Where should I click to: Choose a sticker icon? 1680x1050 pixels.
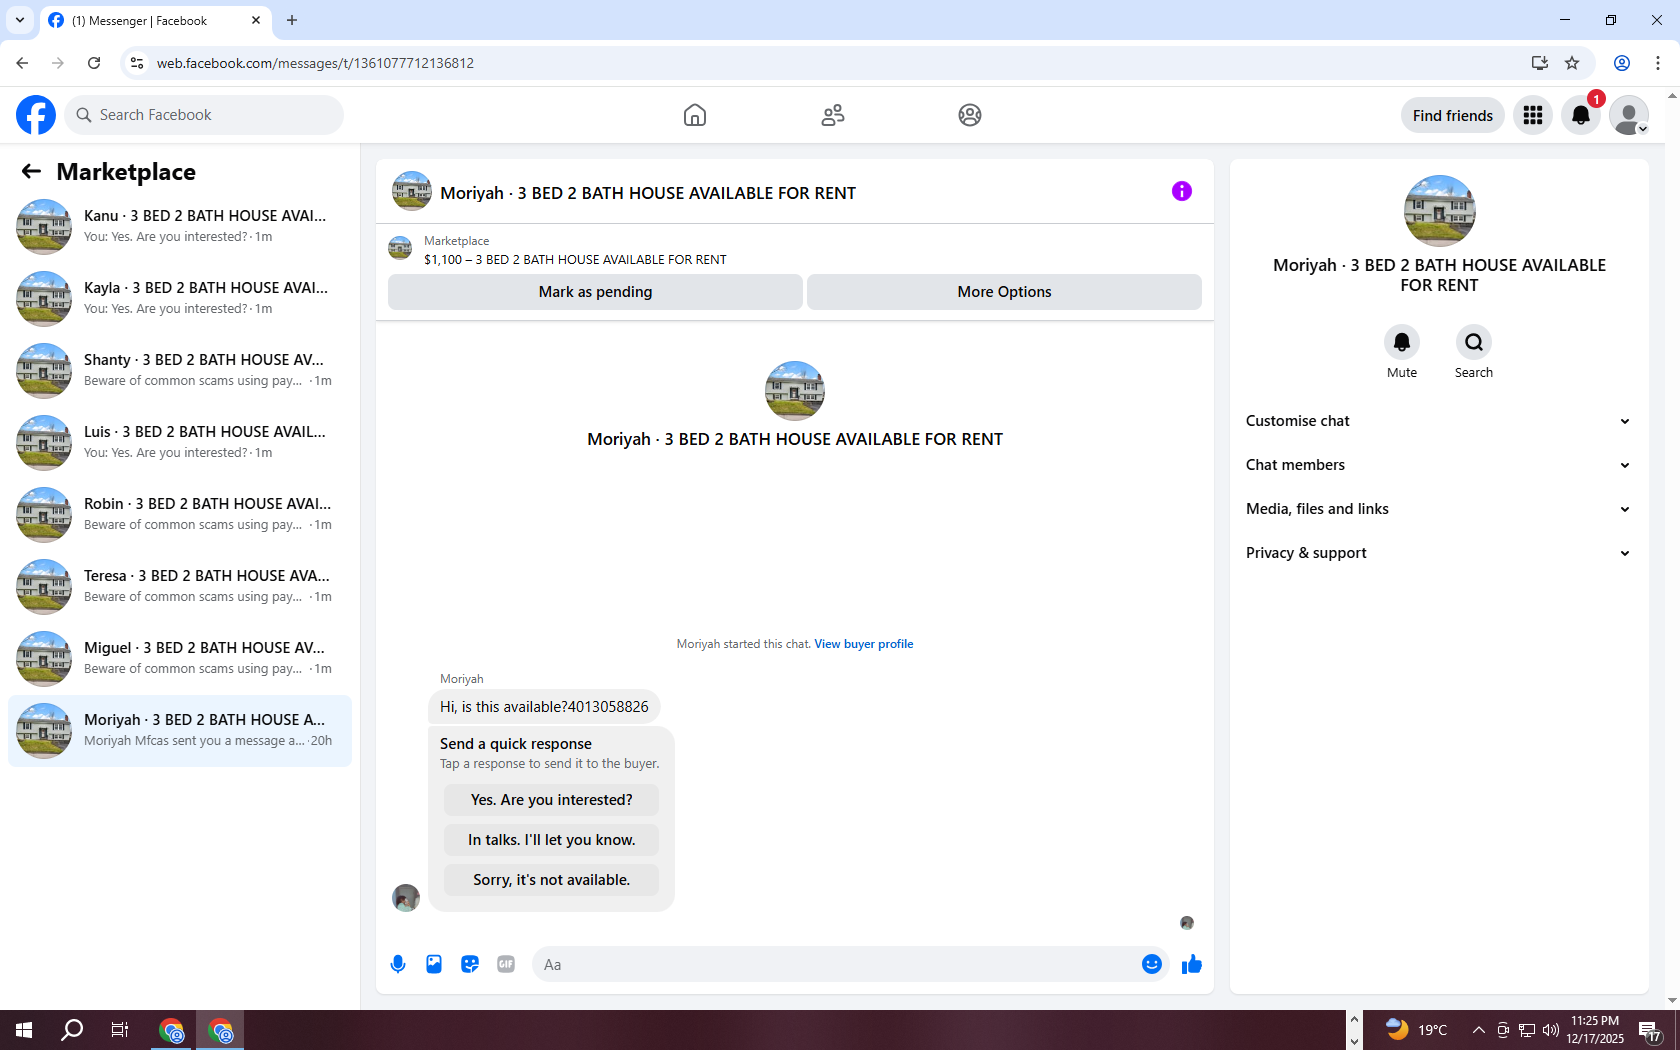click(x=470, y=964)
